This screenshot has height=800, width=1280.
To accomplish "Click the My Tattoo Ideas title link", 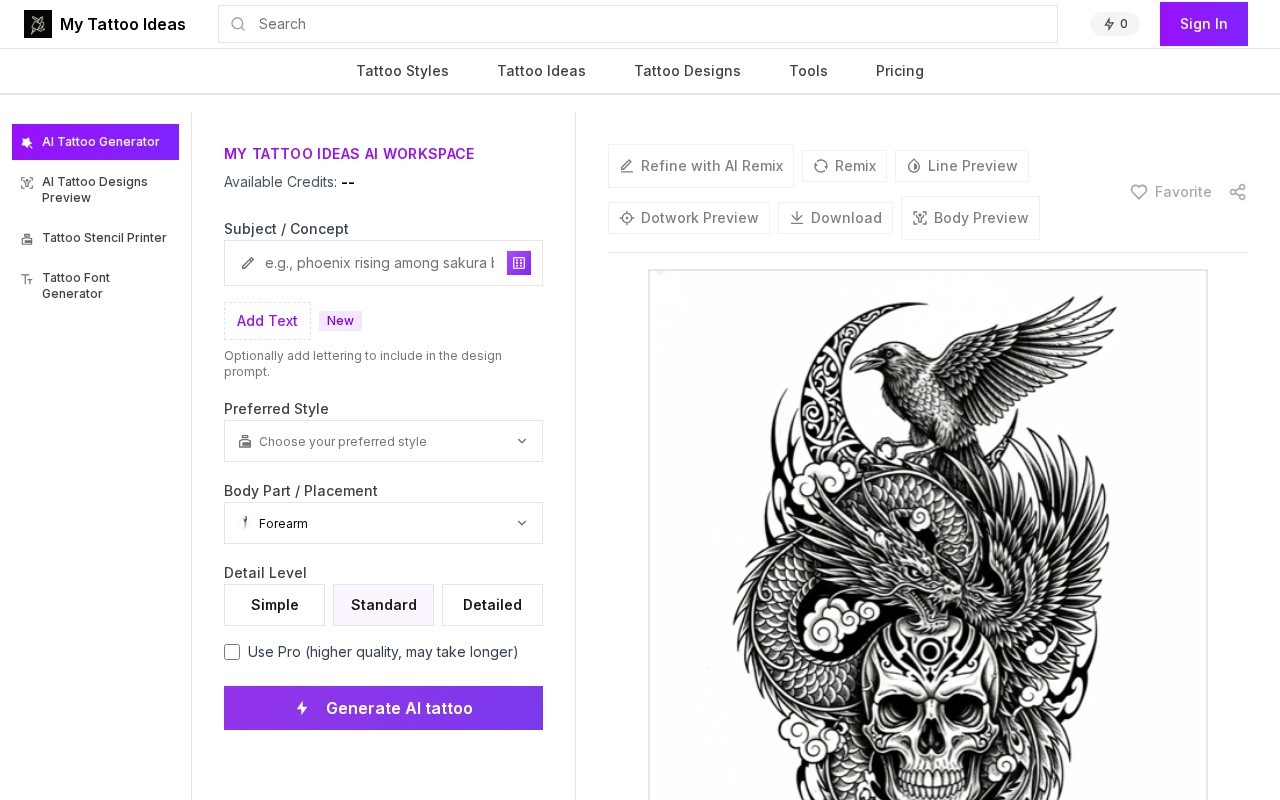I will pyautogui.click(x=123, y=24).
